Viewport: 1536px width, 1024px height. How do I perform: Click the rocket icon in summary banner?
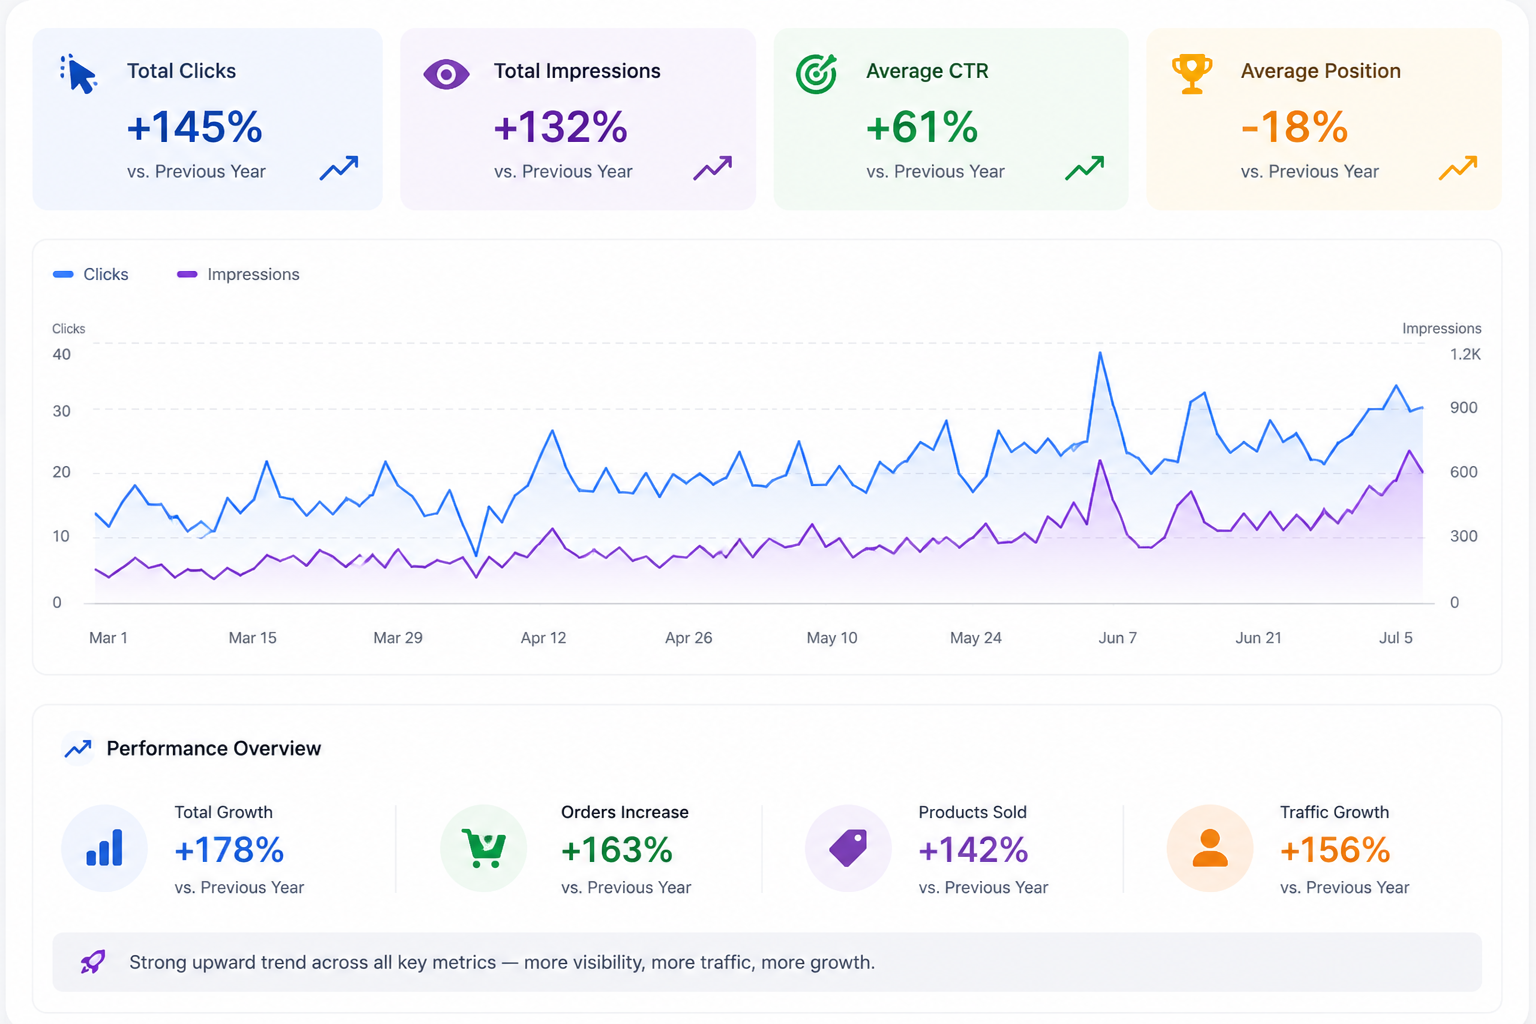pos(93,962)
